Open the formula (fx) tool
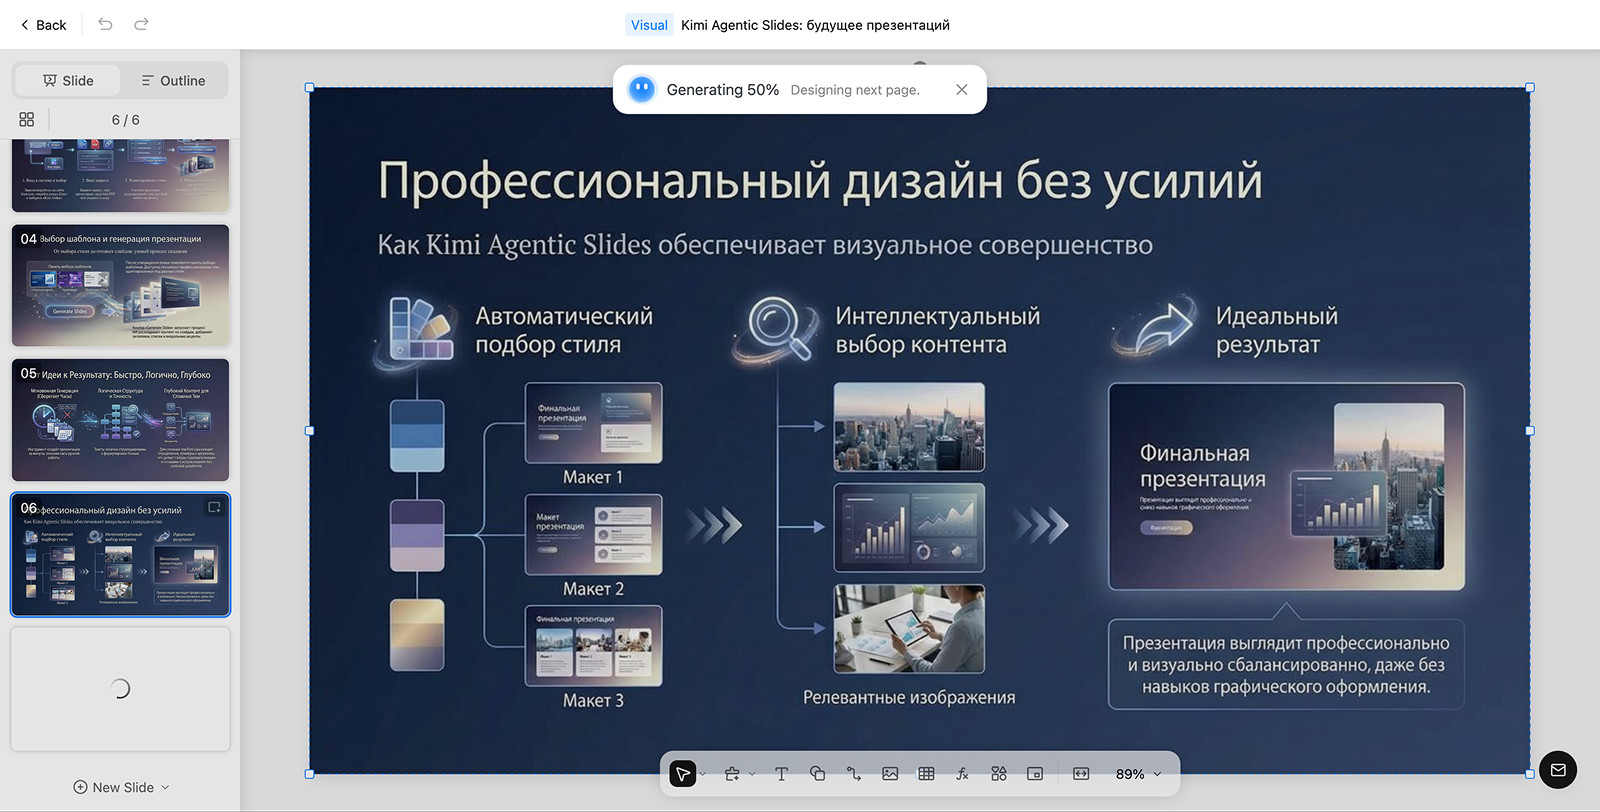 point(962,774)
